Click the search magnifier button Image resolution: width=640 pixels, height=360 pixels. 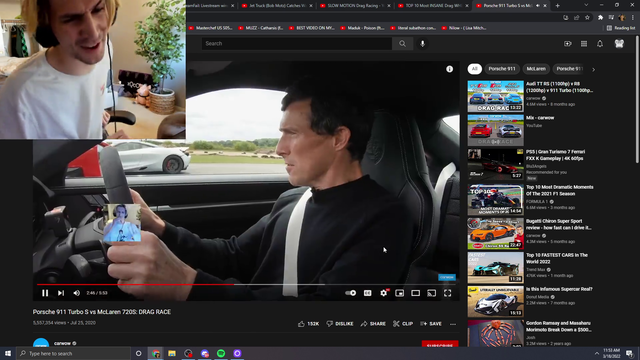402,43
